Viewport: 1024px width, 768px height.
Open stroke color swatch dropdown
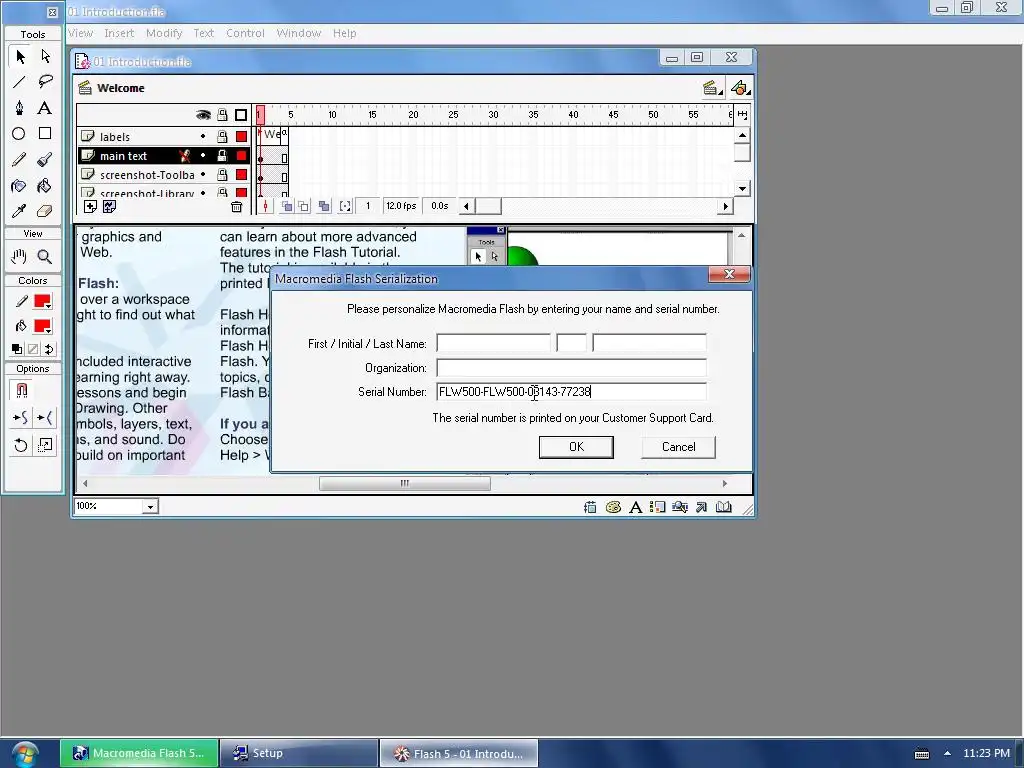pos(42,302)
